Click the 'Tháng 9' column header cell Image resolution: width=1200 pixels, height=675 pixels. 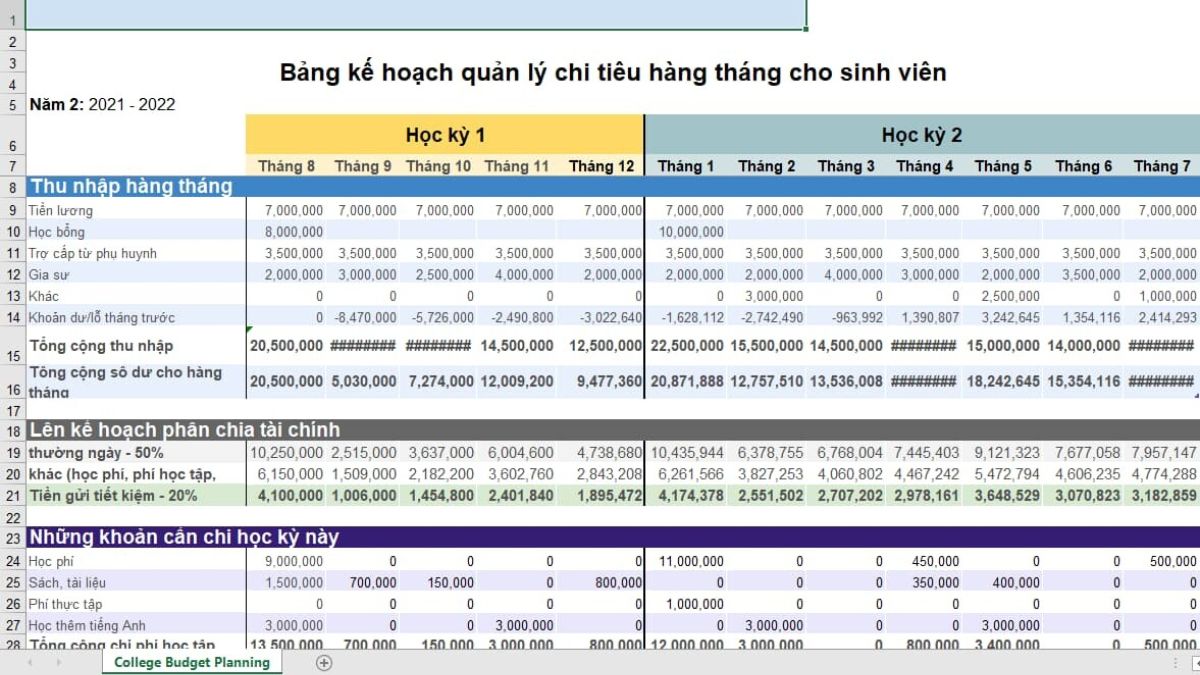(363, 166)
